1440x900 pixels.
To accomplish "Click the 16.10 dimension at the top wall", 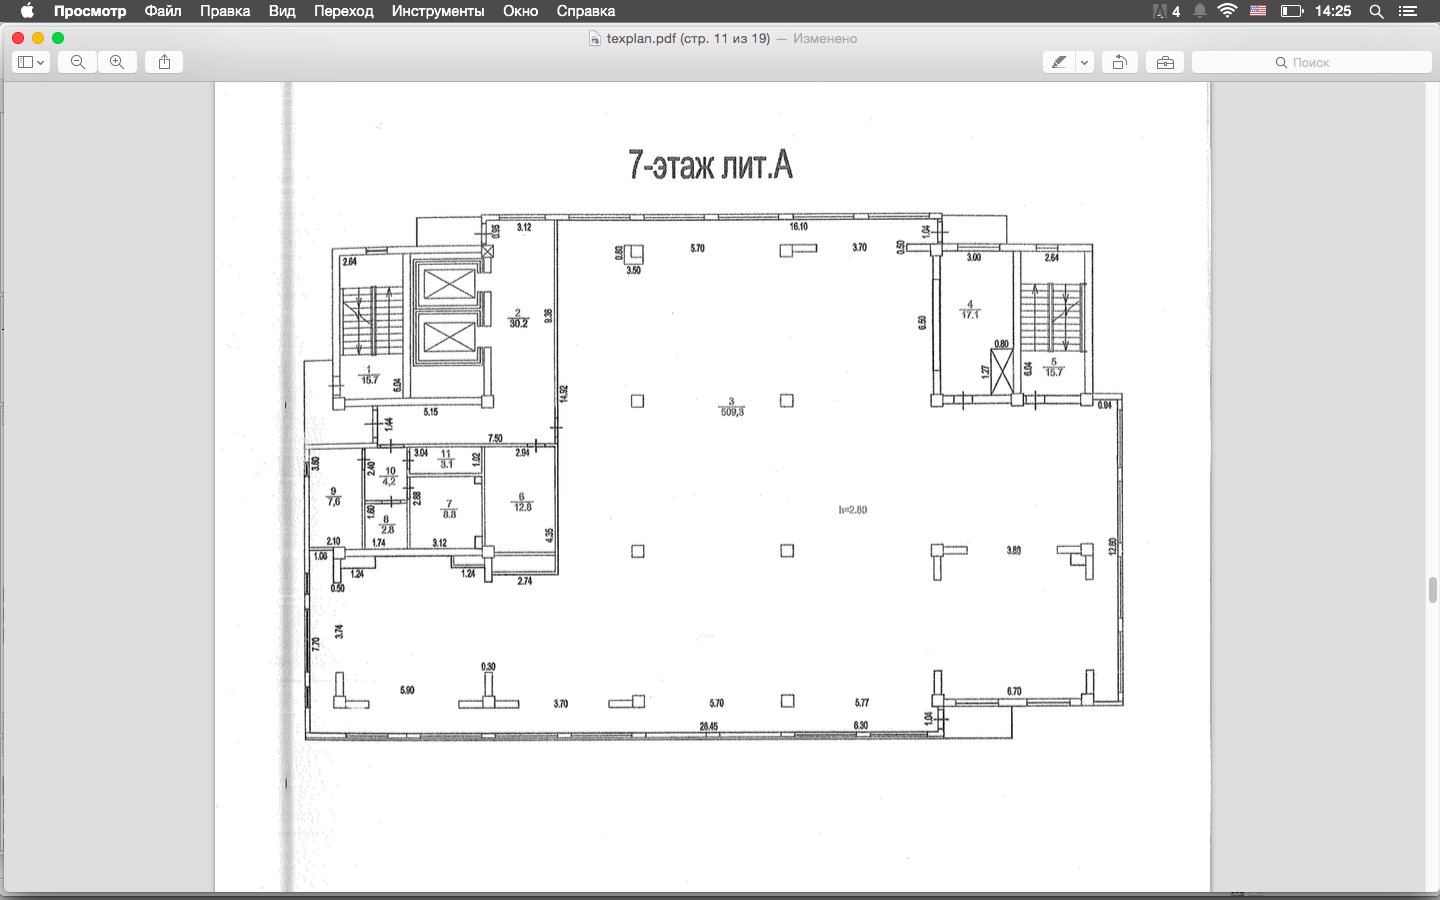I will click(799, 227).
